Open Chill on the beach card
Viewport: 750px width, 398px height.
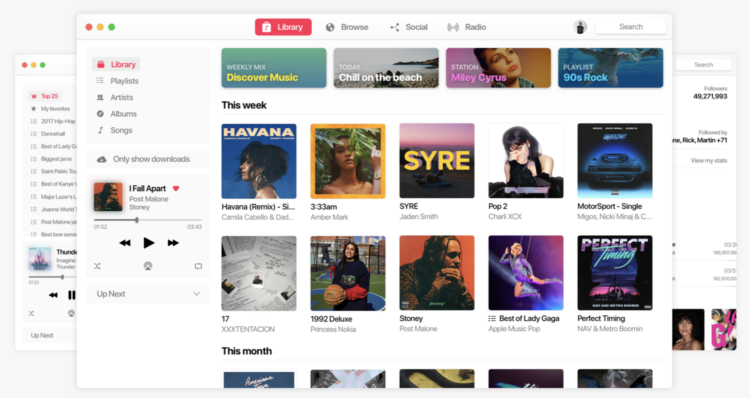point(386,68)
